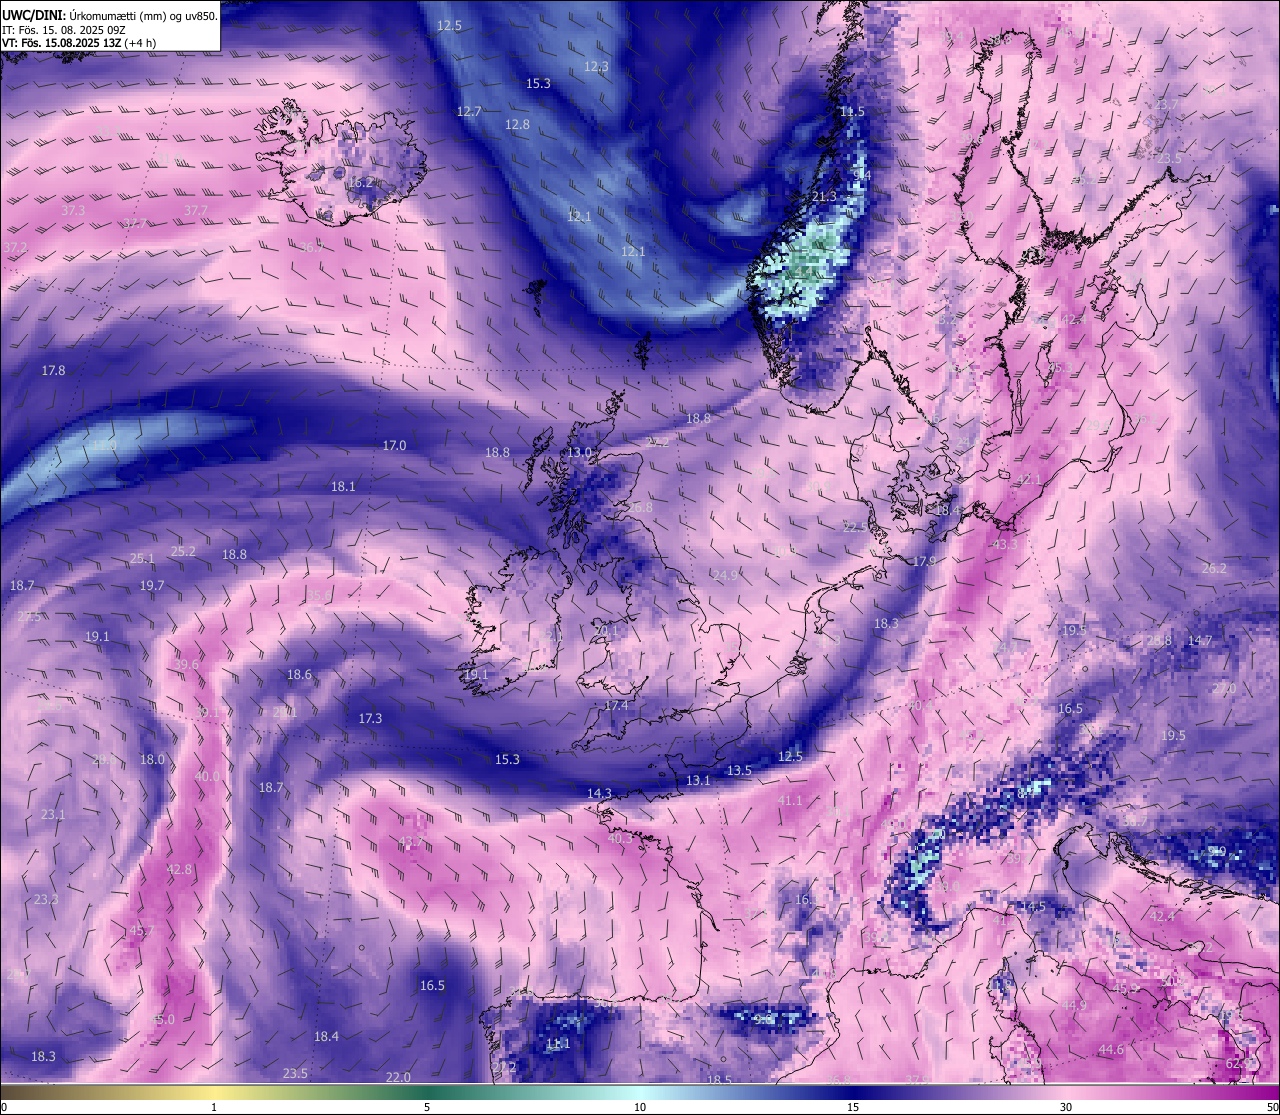Click the colorbar tick label "30"
1280x1115 pixels.
point(1066,1107)
